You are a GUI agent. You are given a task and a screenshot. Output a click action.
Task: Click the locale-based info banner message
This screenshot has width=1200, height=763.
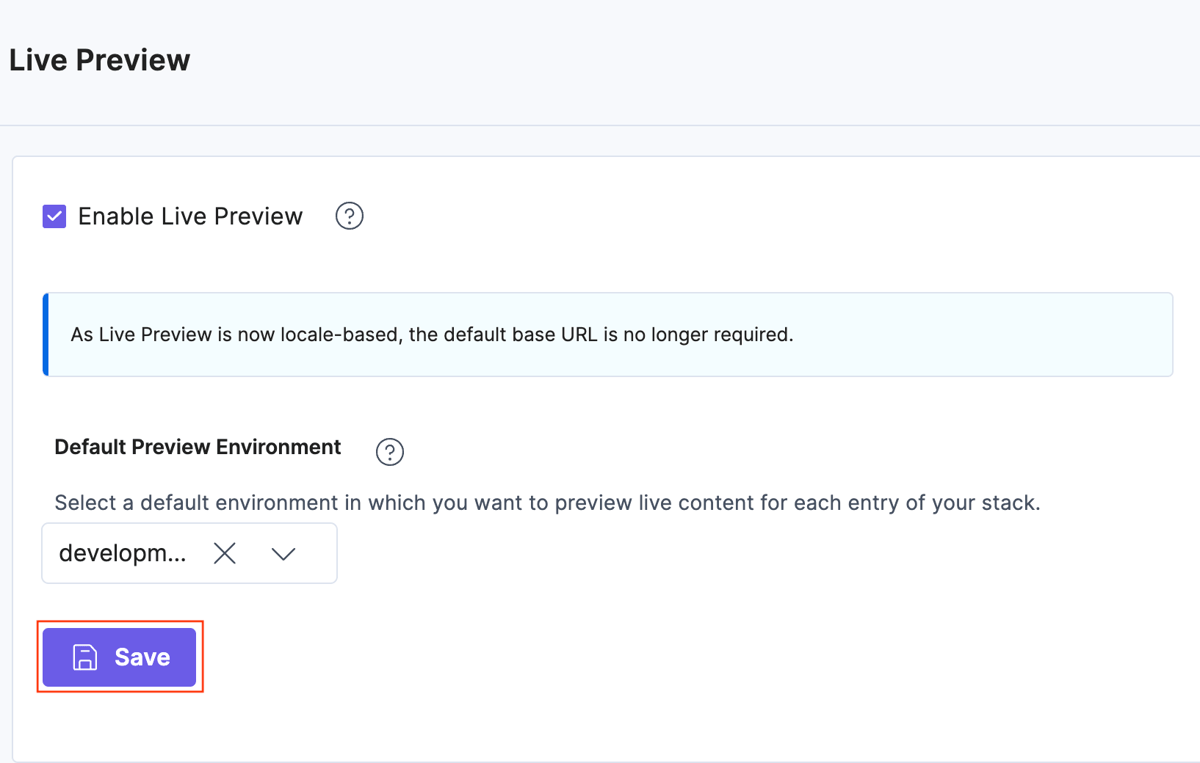pyautogui.click(x=432, y=334)
